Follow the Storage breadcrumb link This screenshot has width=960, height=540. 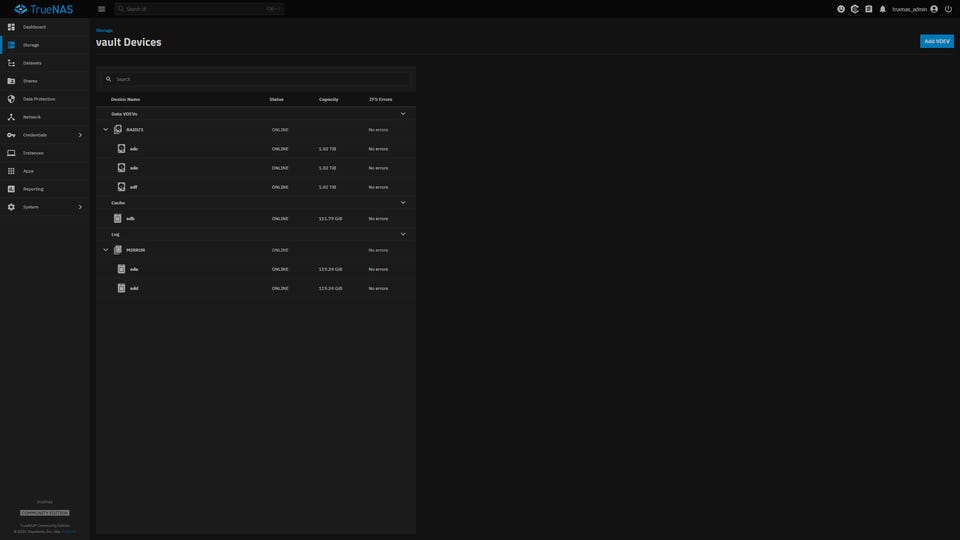tap(104, 30)
